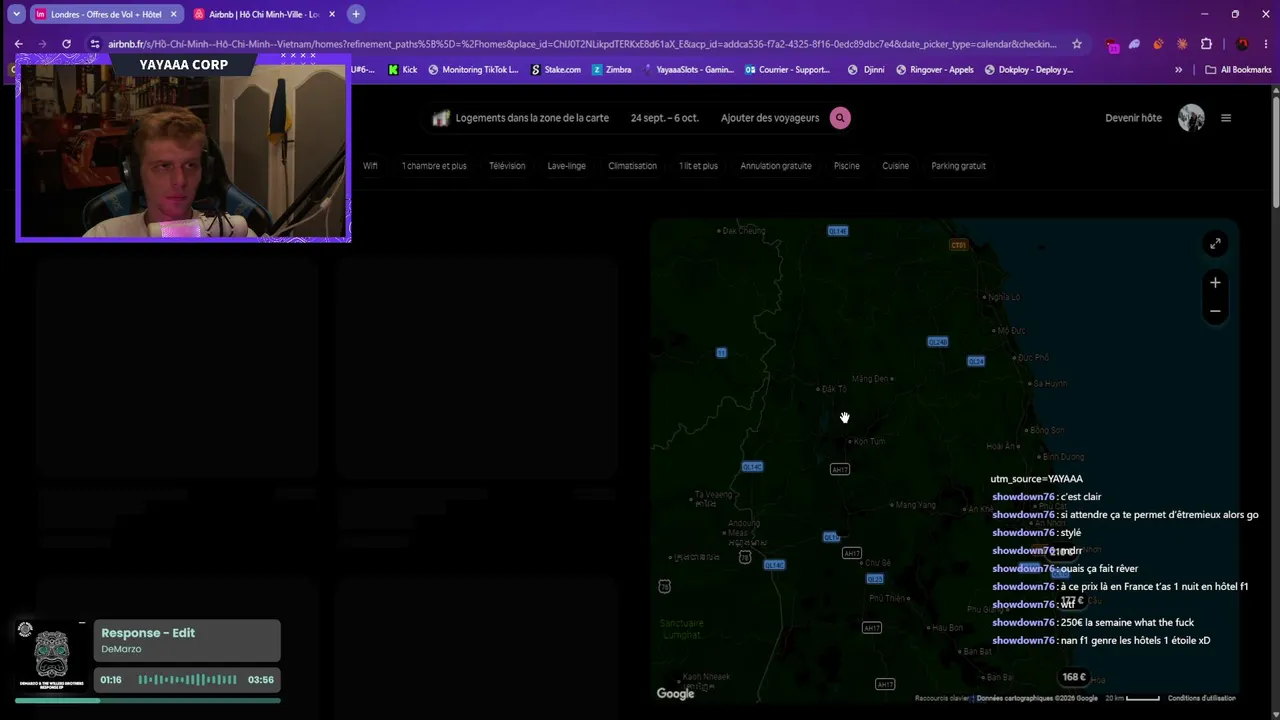Open the Chrome tab search dropdown
The width and height of the screenshot is (1280, 720).
pos(17,14)
